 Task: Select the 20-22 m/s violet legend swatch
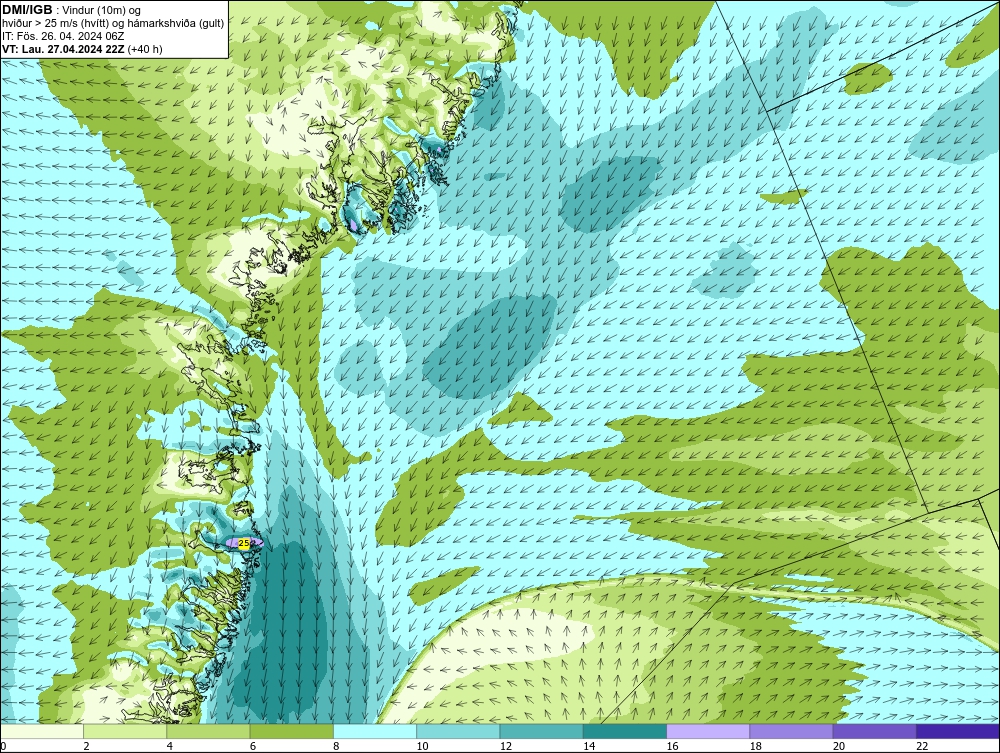[874, 731]
